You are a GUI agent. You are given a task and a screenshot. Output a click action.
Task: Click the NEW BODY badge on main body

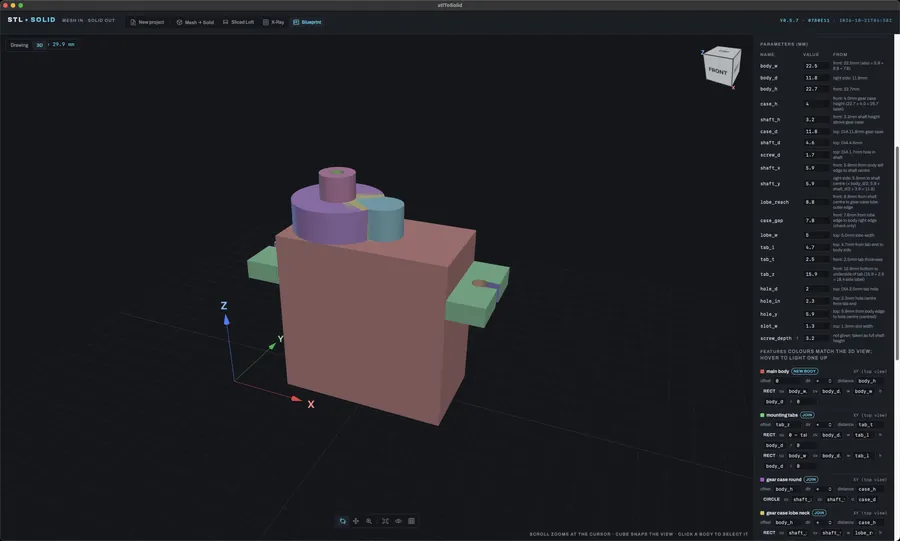805,371
